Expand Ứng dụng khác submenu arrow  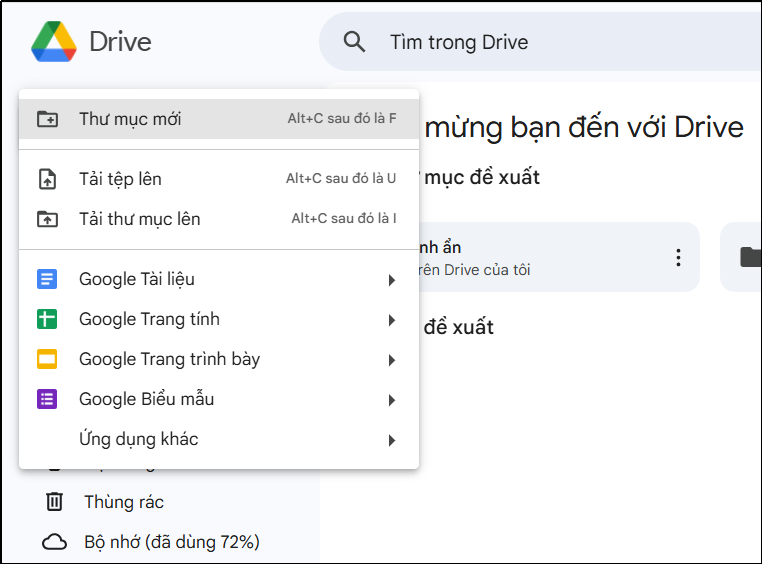(392, 440)
